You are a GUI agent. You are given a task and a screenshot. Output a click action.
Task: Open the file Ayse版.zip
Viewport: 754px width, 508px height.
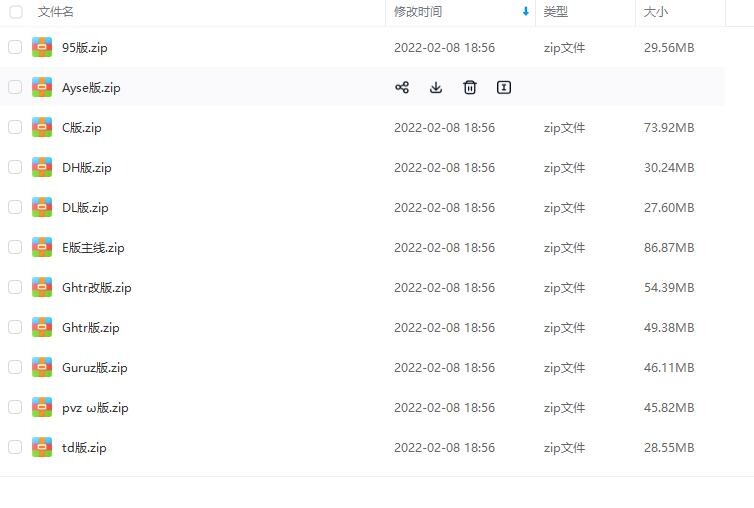click(x=91, y=88)
